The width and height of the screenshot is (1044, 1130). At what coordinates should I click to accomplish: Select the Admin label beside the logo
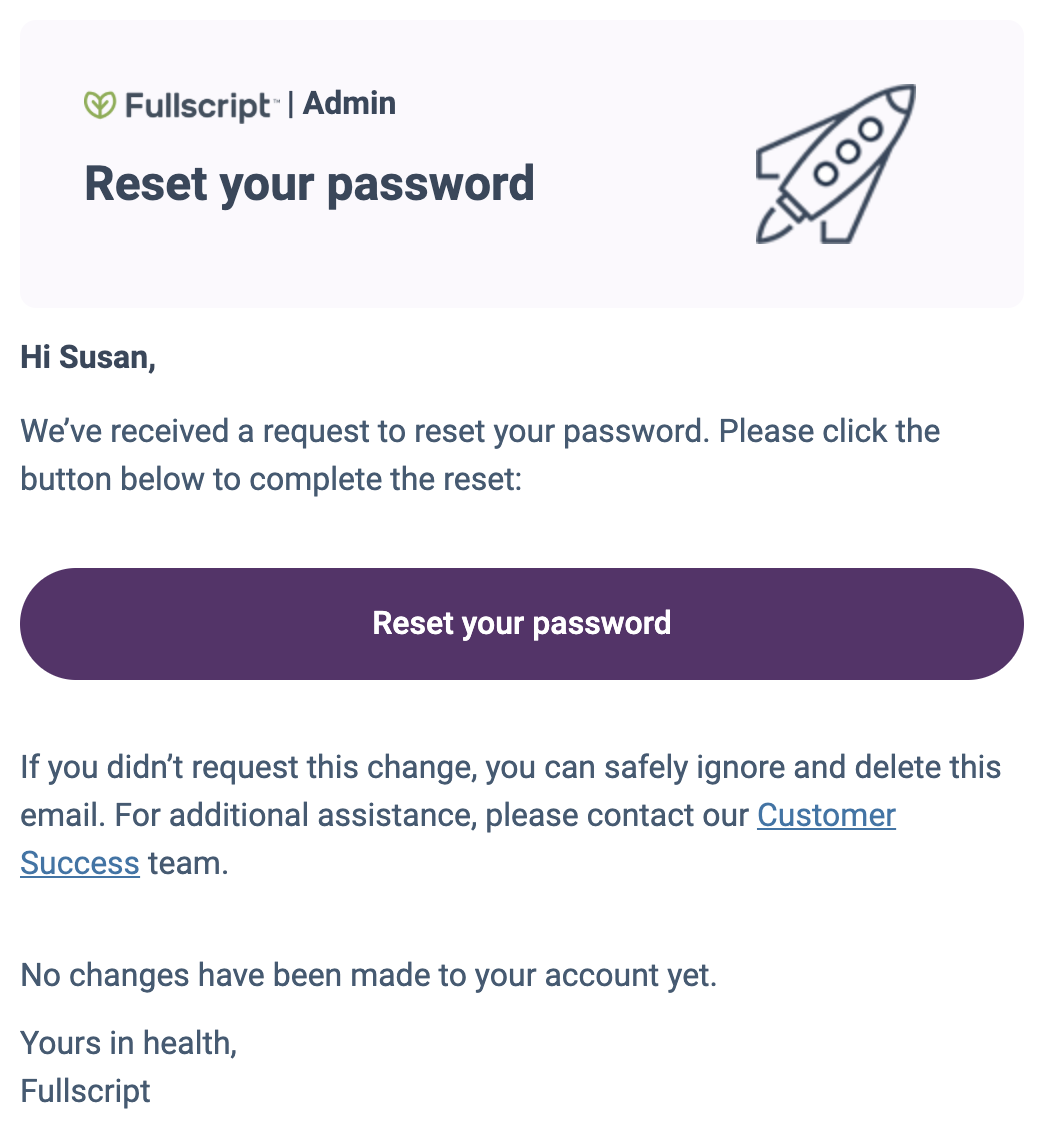tap(349, 103)
